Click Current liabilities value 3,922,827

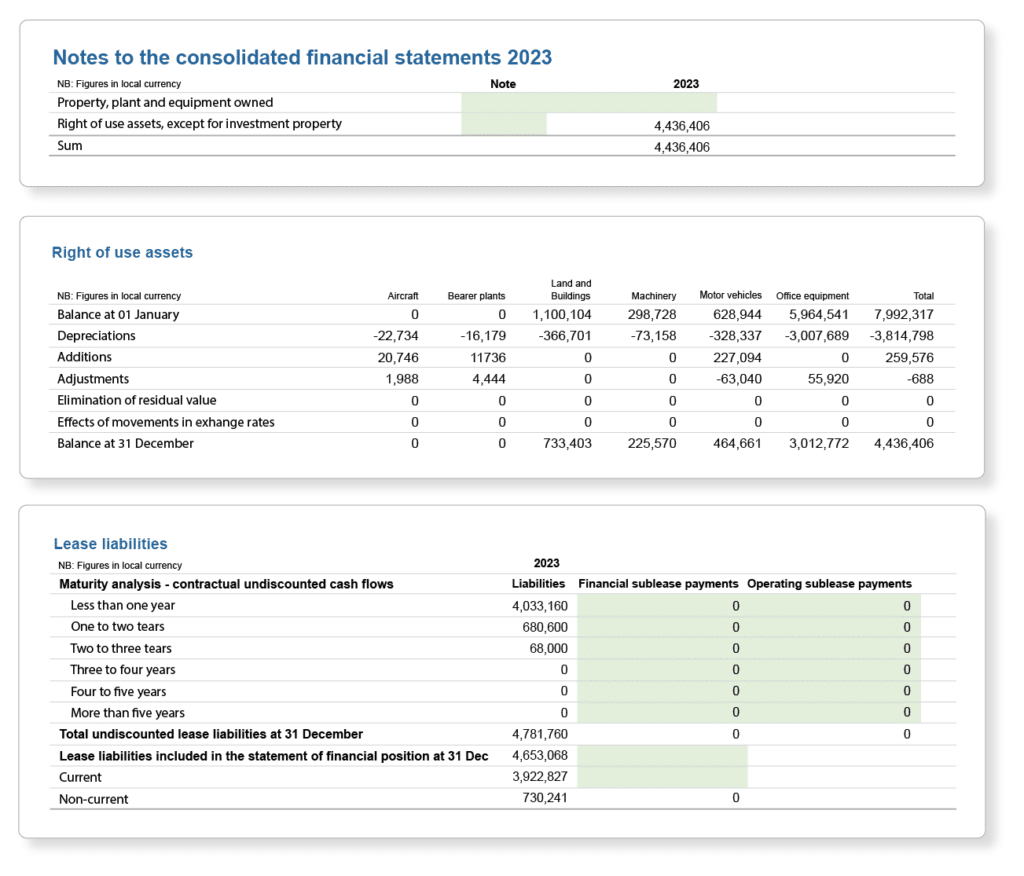[540, 777]
